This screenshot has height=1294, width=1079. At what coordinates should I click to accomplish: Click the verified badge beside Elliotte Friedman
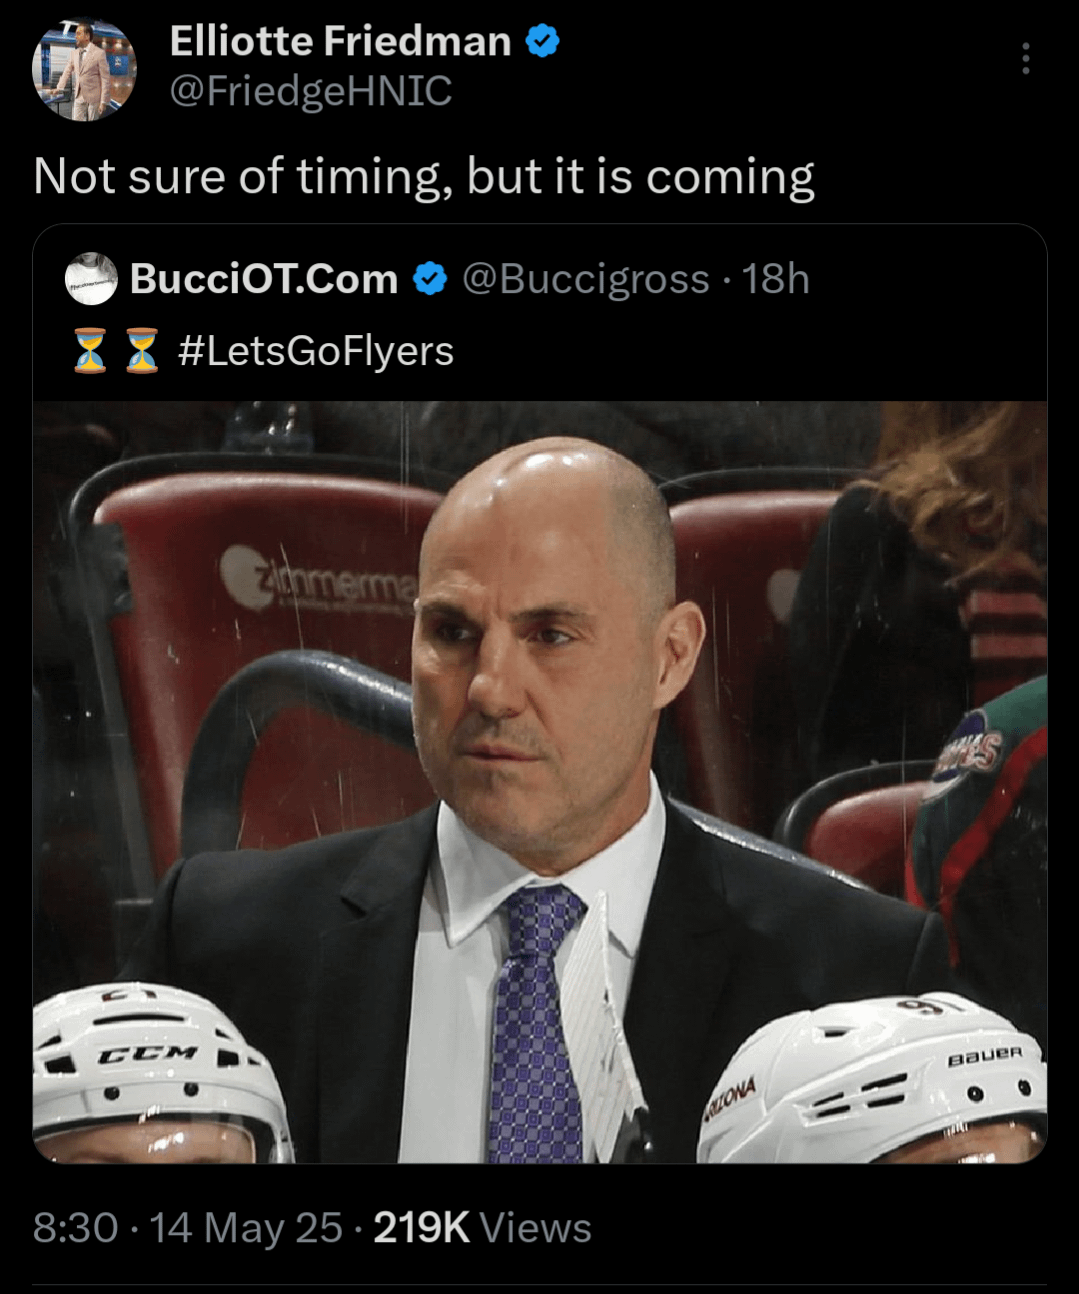tap(542, 42)
